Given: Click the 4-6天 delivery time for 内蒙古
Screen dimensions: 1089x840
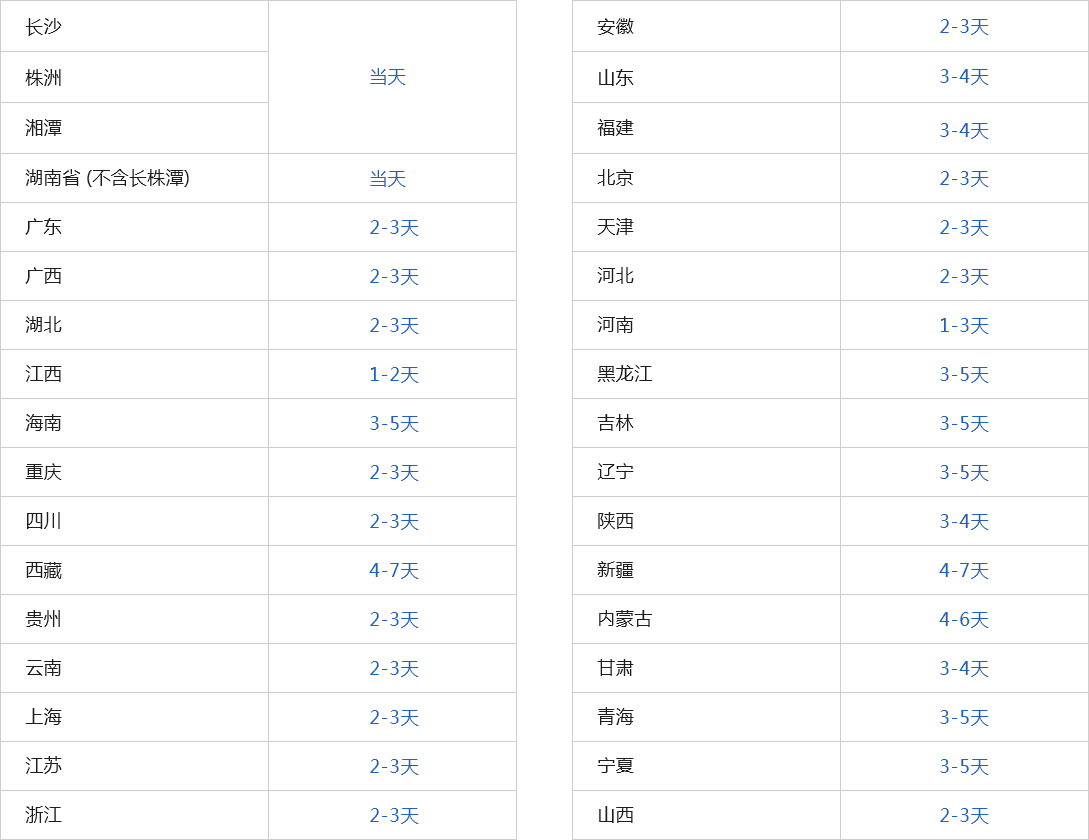Looking at the screenshot, I should pos(964,620).
